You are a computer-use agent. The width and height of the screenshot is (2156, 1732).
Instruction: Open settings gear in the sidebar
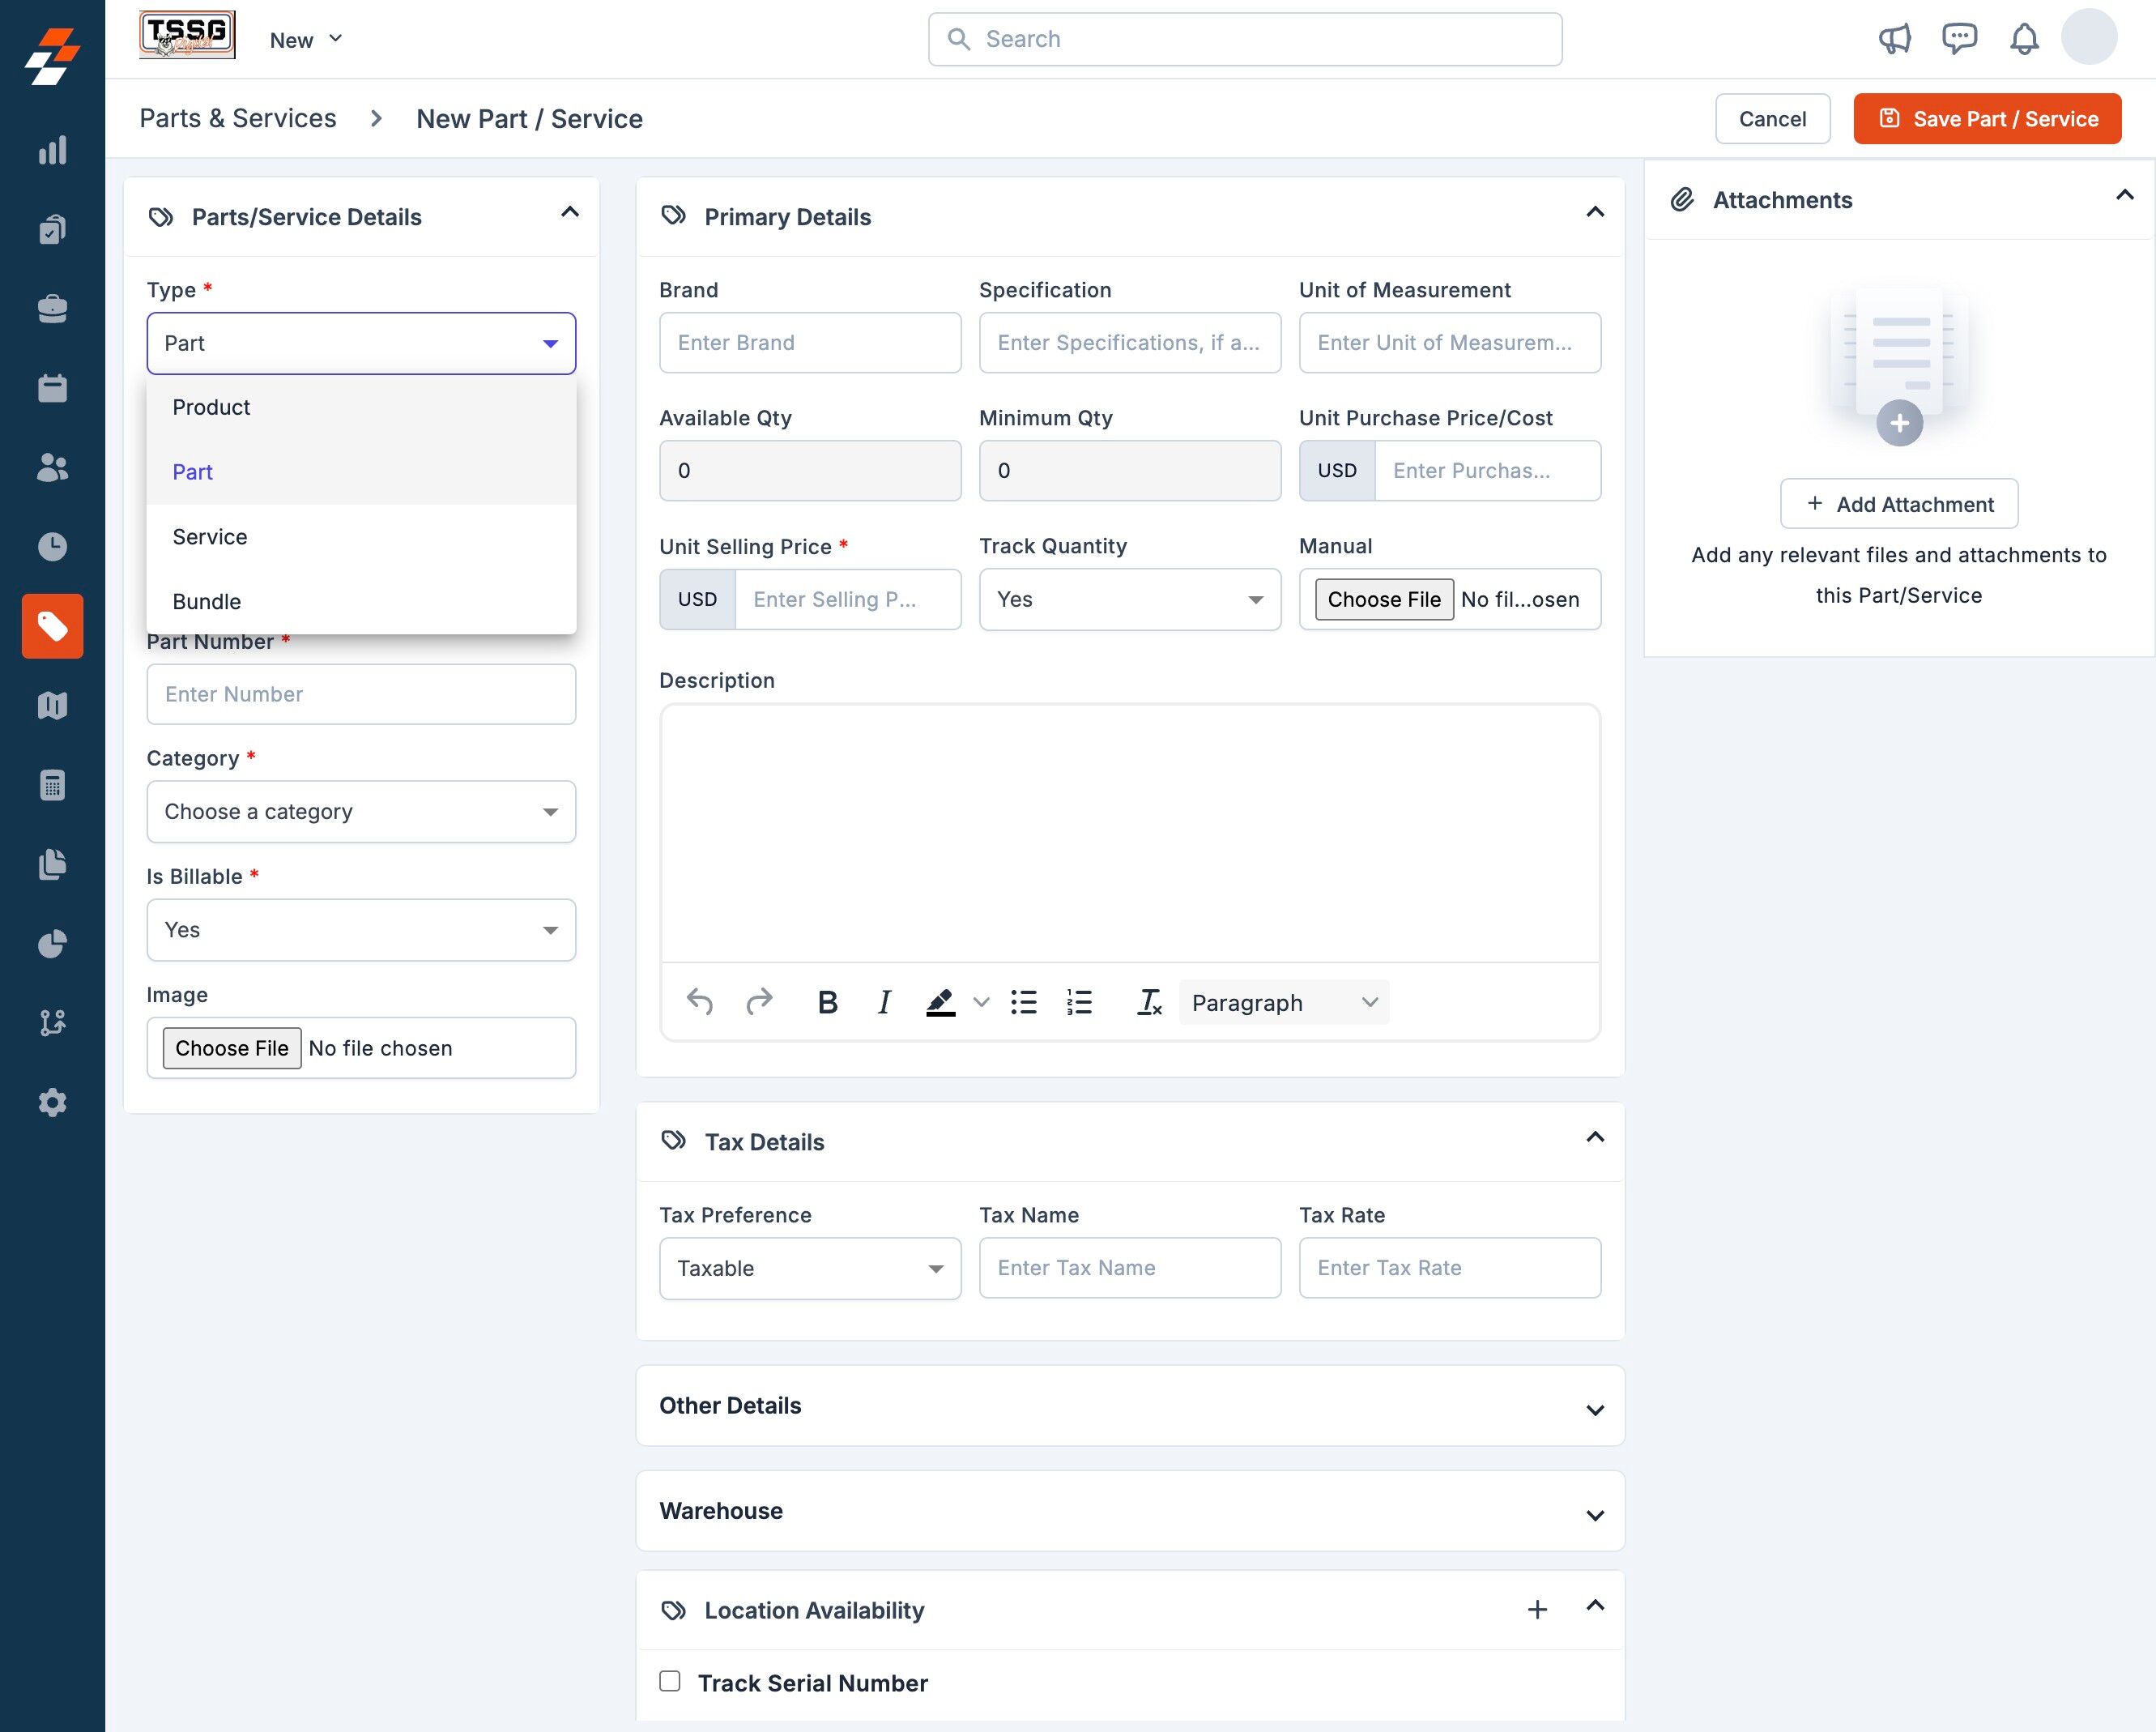pyautogui.click(x=52, y=1102)
